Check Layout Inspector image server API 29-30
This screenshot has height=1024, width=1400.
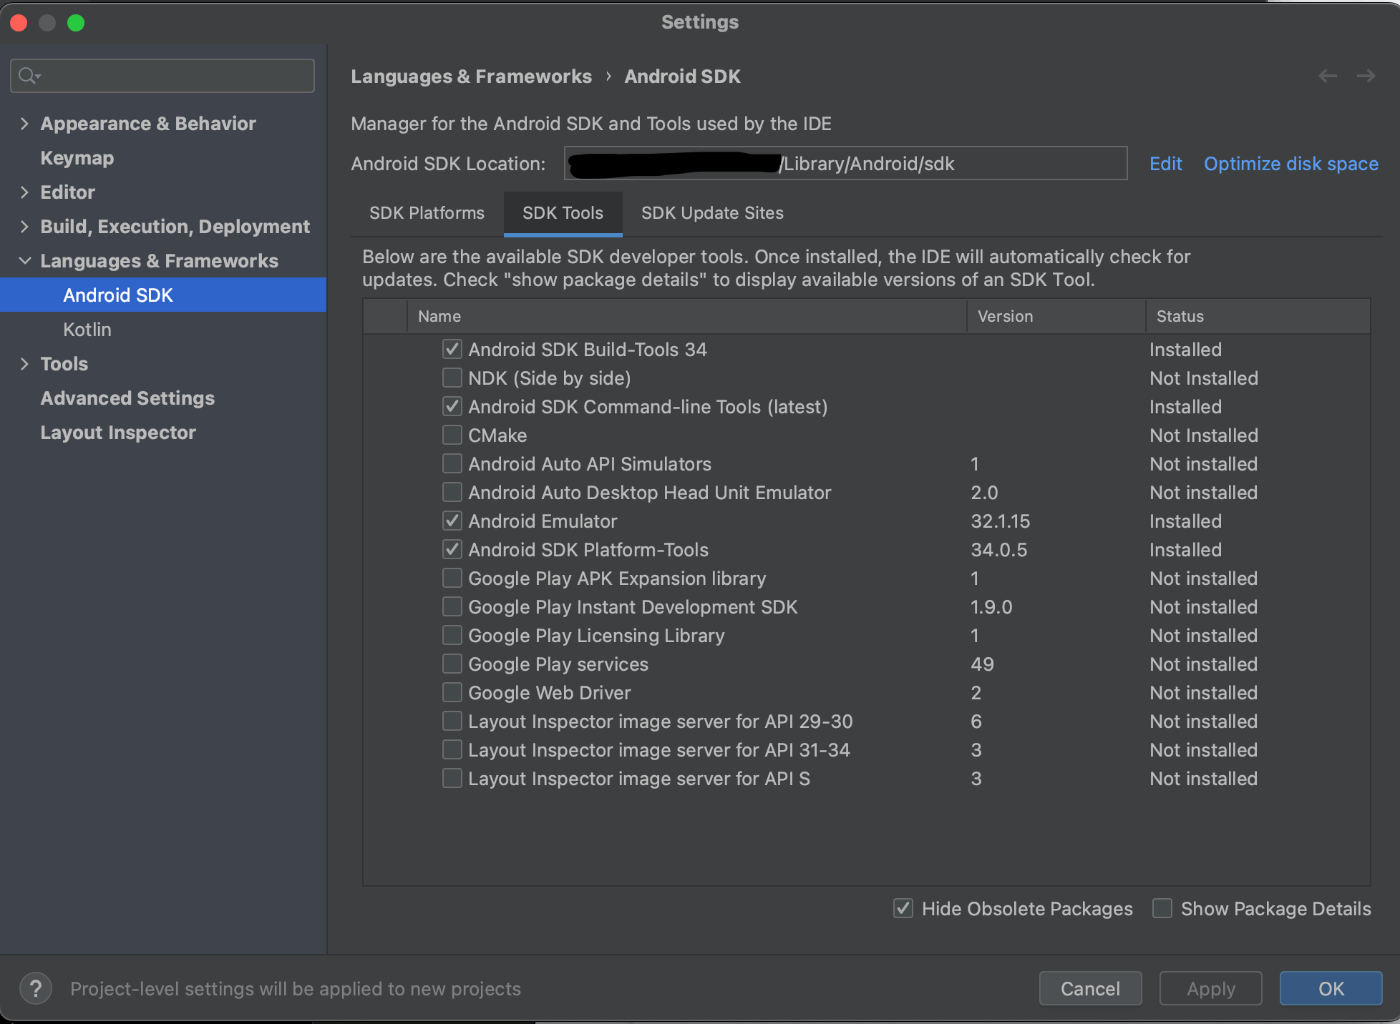click(452, 721)
